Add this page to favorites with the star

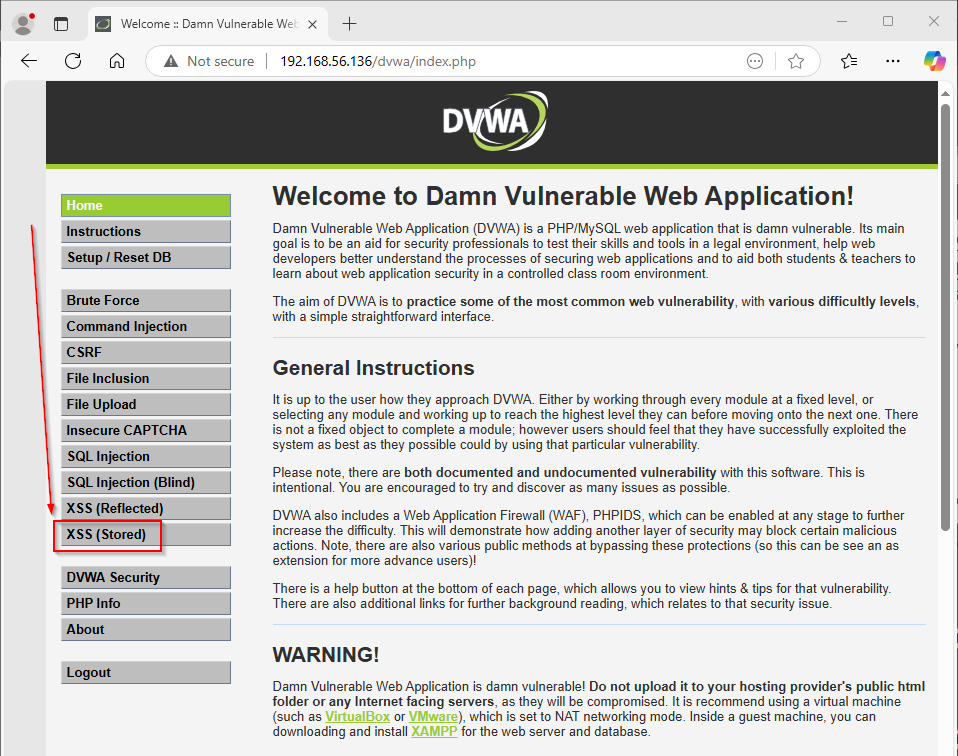click(x=795, y=61)
